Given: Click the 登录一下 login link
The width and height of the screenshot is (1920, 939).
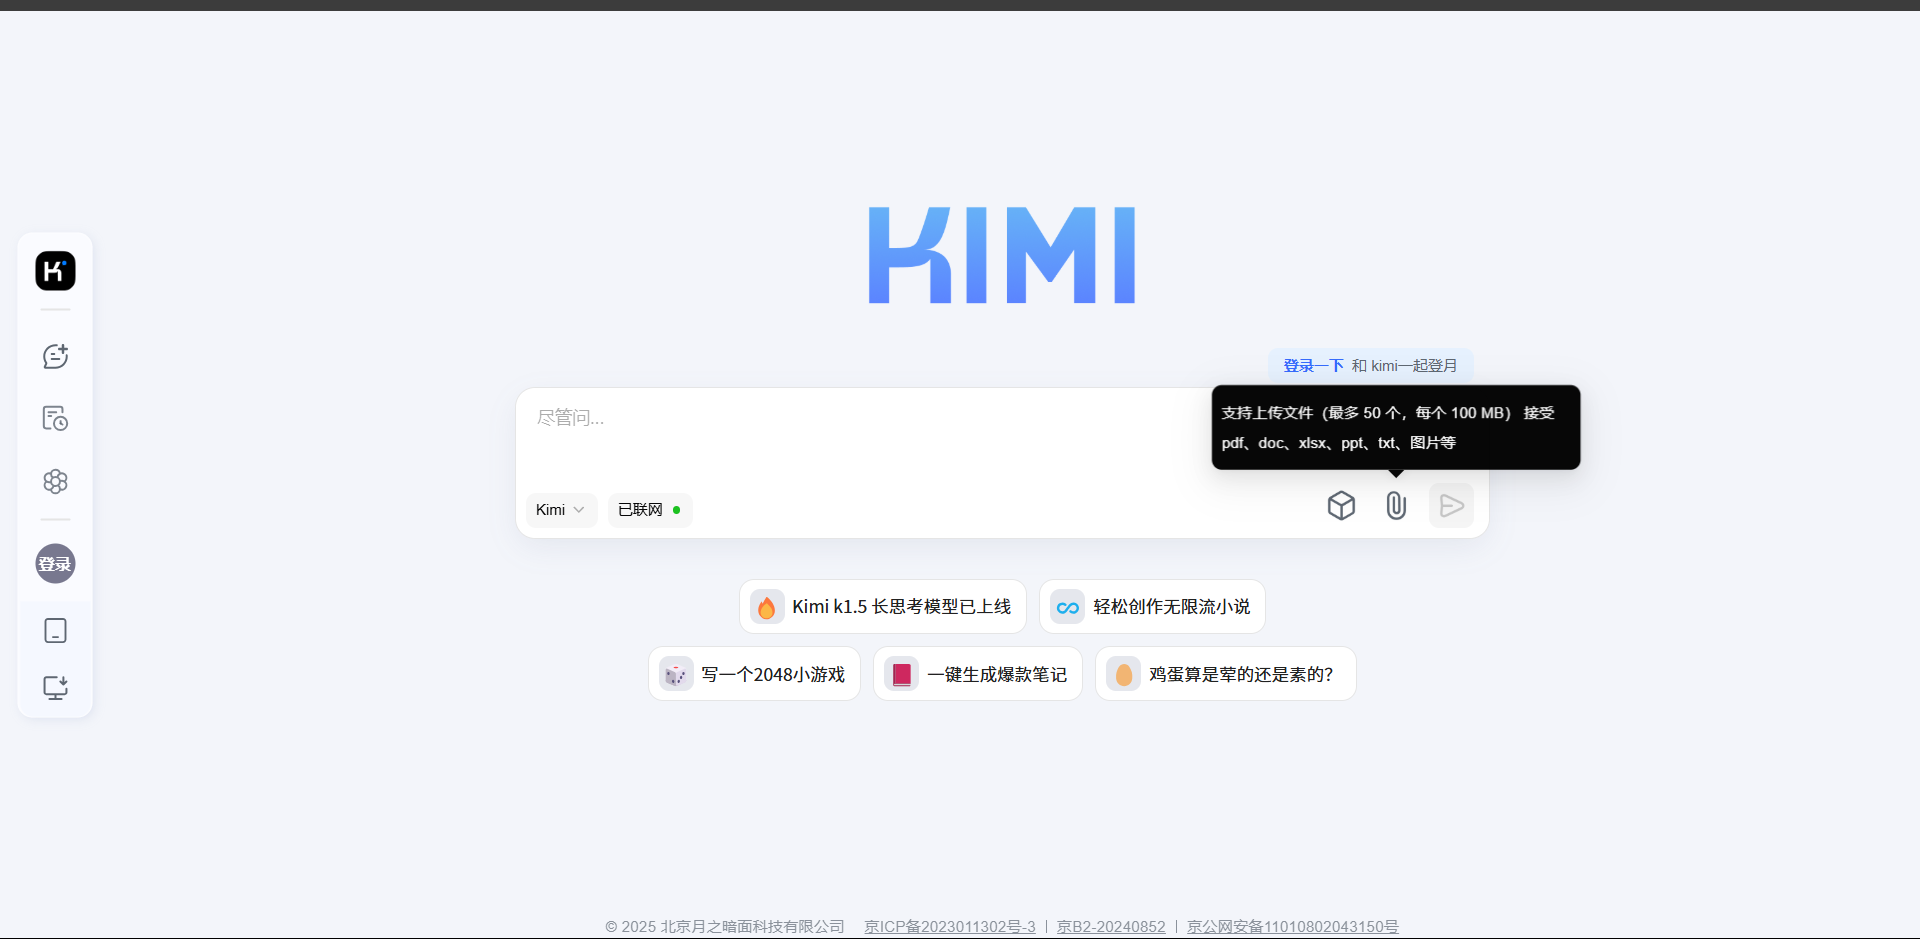Looking at the screenshot, I should [x=1311, y=365].
